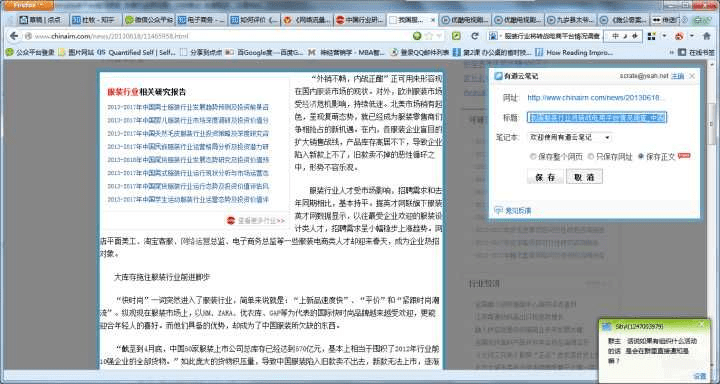Dismiss the Sibyl chat notification popup
Viewport: 720px width, 384px height.
[701, 325]
